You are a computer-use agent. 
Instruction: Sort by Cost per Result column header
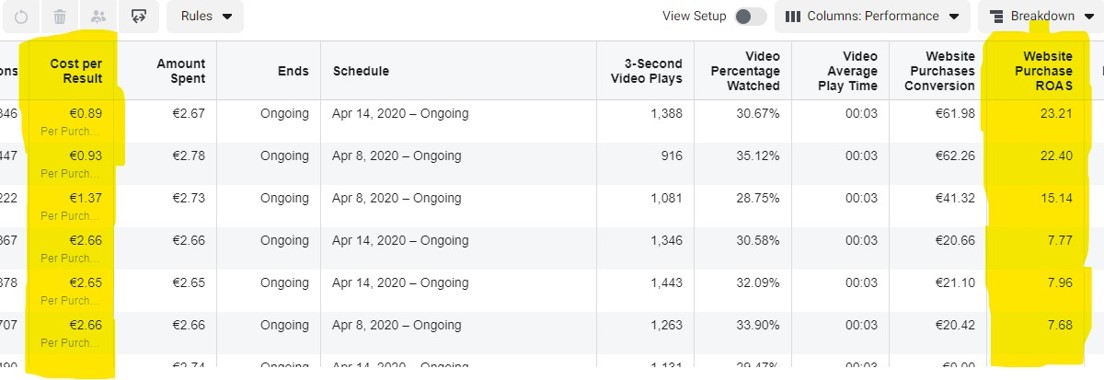point(76,71)
